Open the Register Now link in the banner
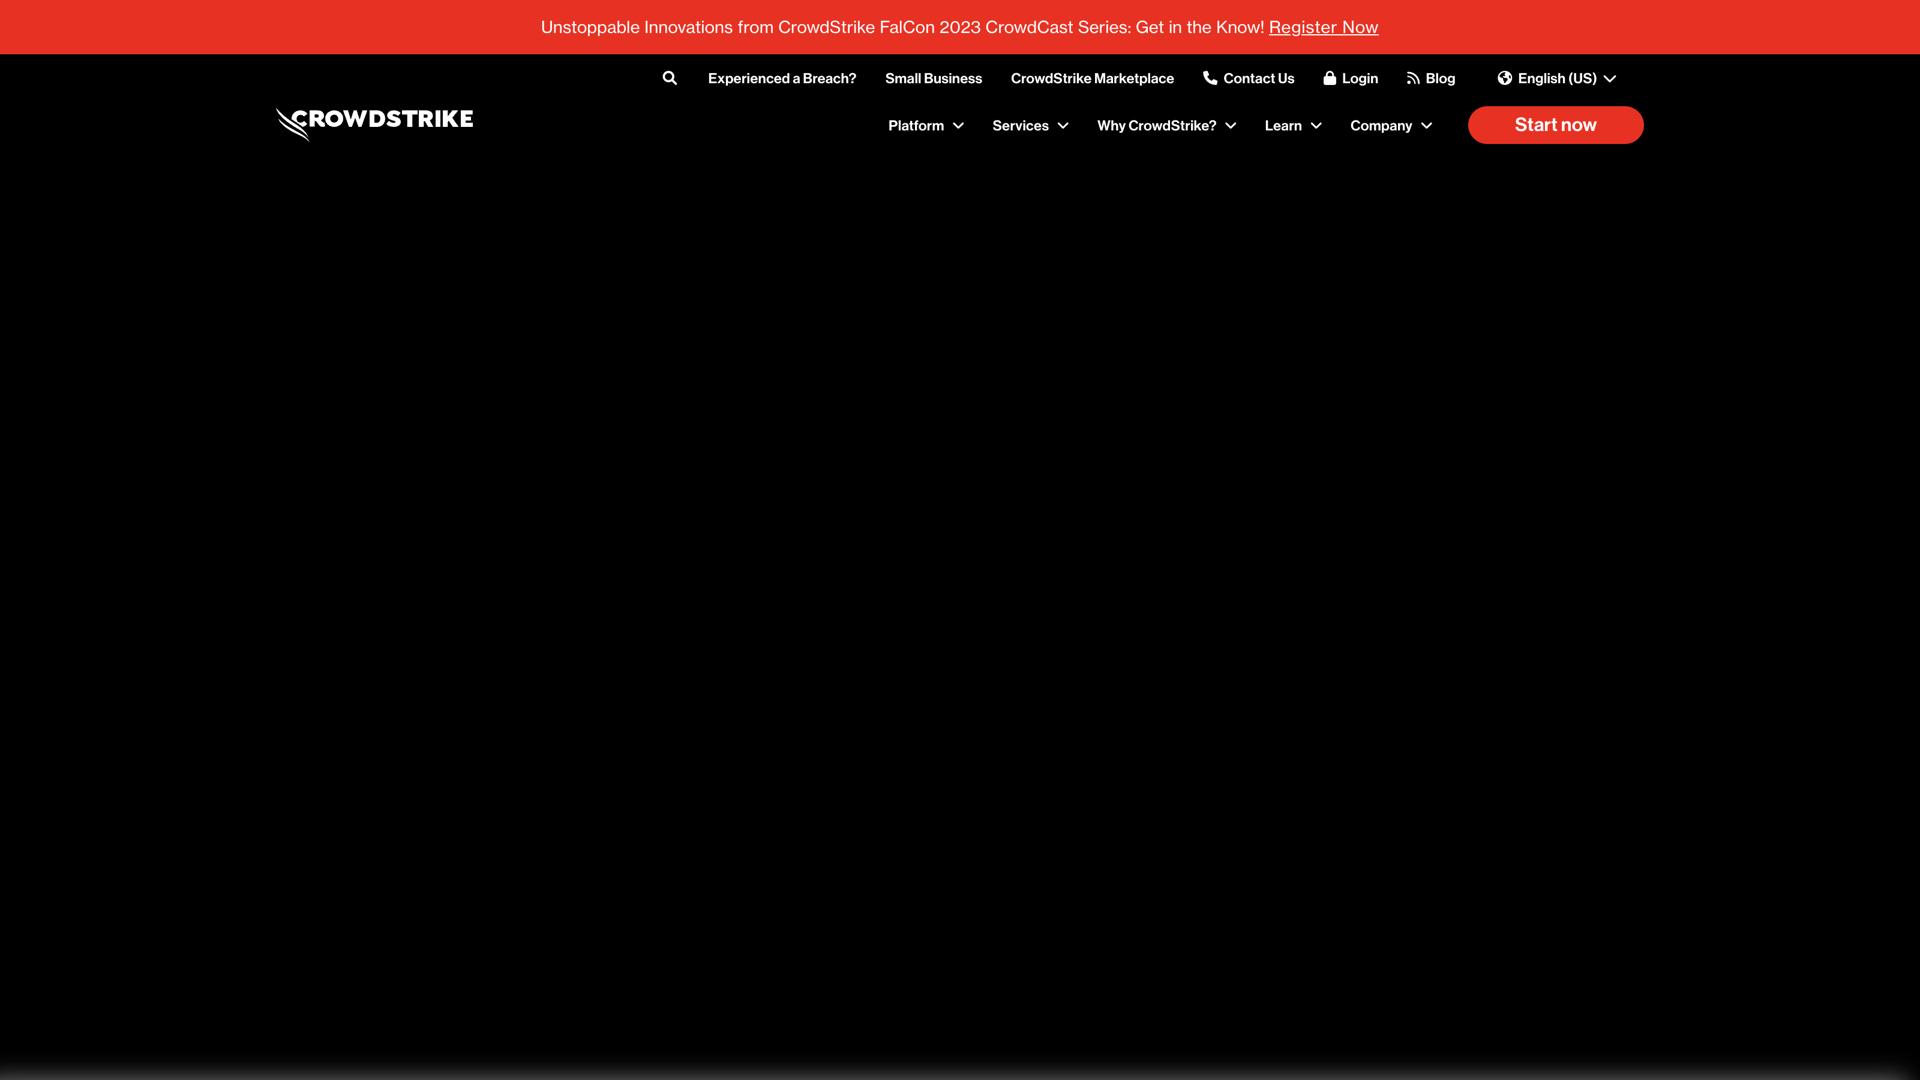Viewport: 1920px width, 1080px height. pyautogui.click(x=1322, y=27)
